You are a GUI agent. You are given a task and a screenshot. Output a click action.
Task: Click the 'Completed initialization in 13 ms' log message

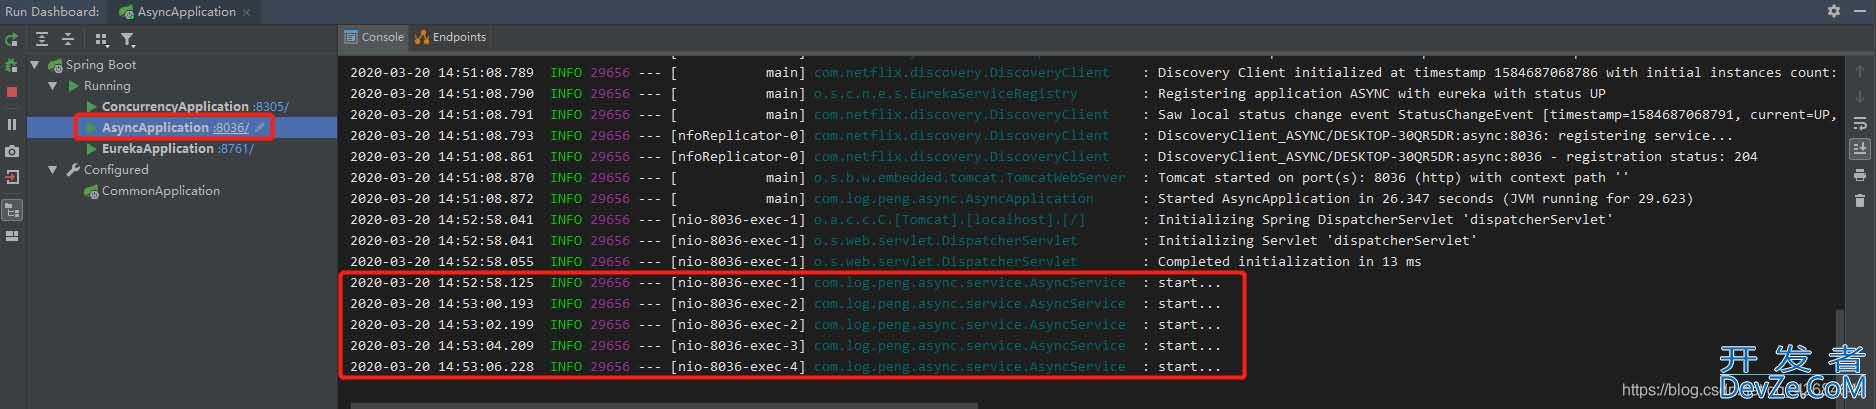(x=1289, y=261)
